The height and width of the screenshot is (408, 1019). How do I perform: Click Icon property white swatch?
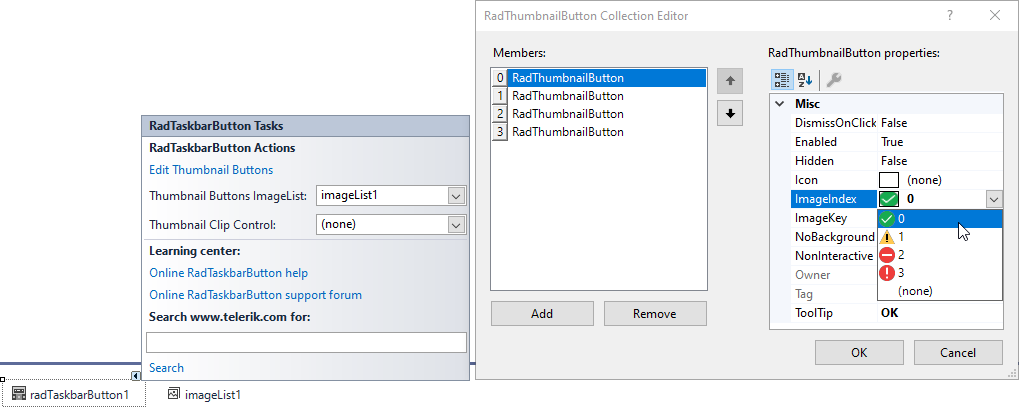(x=889, y=180)
